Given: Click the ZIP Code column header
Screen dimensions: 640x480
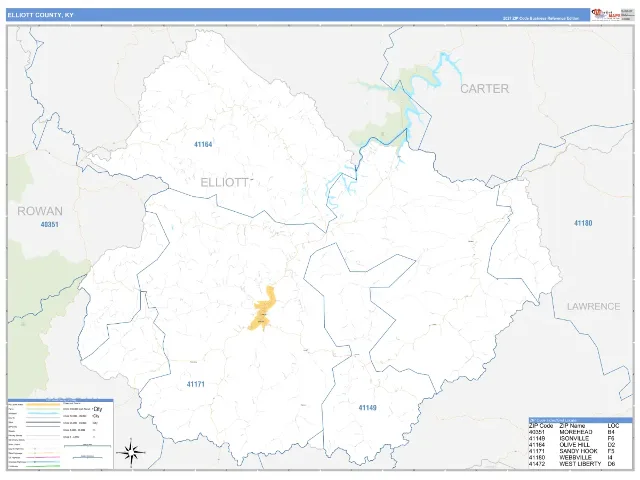Looking at the screenshot, I should (541, 426).
